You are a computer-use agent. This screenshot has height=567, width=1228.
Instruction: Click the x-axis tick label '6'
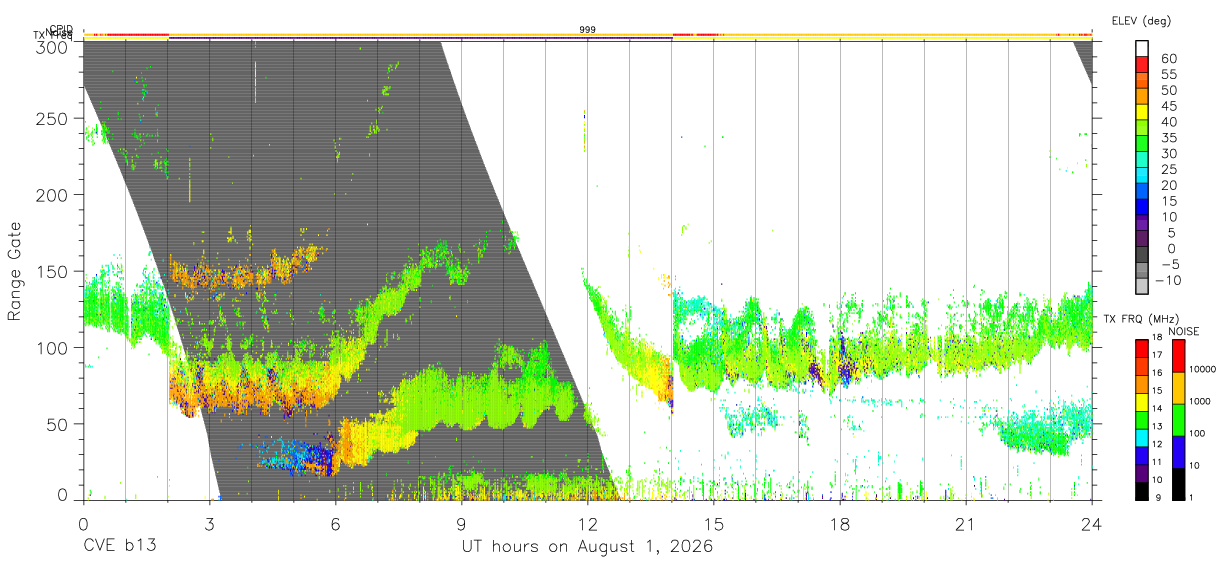(x=335, y=524)
